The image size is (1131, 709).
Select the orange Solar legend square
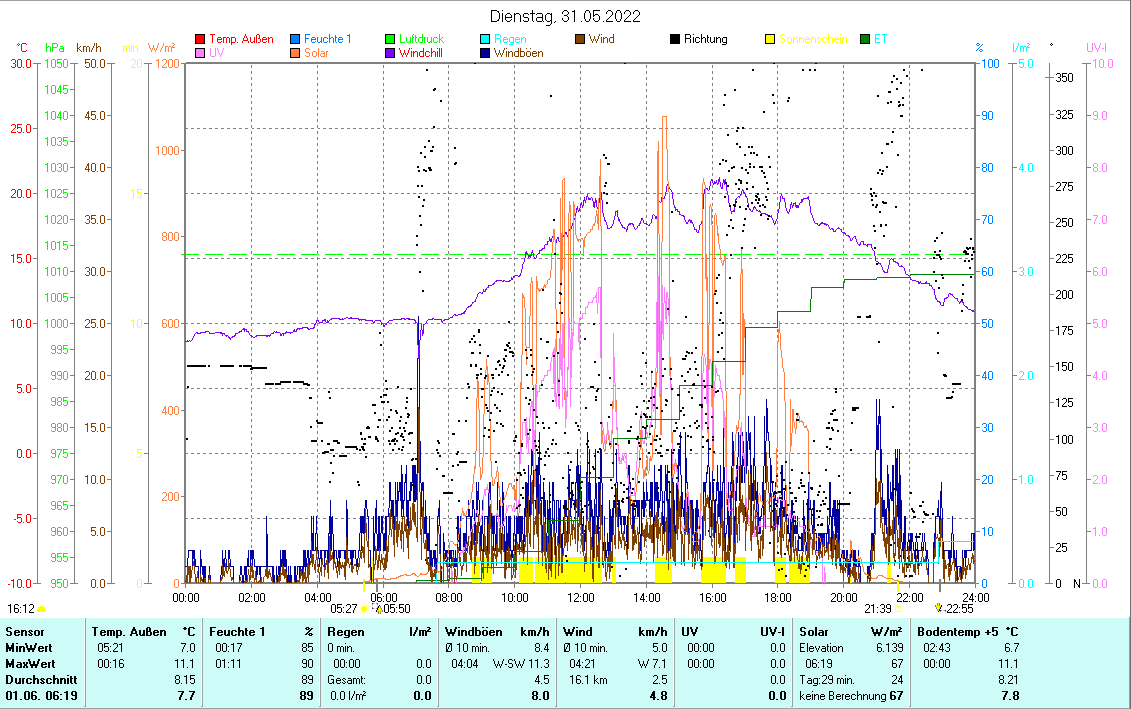point(295,53)
